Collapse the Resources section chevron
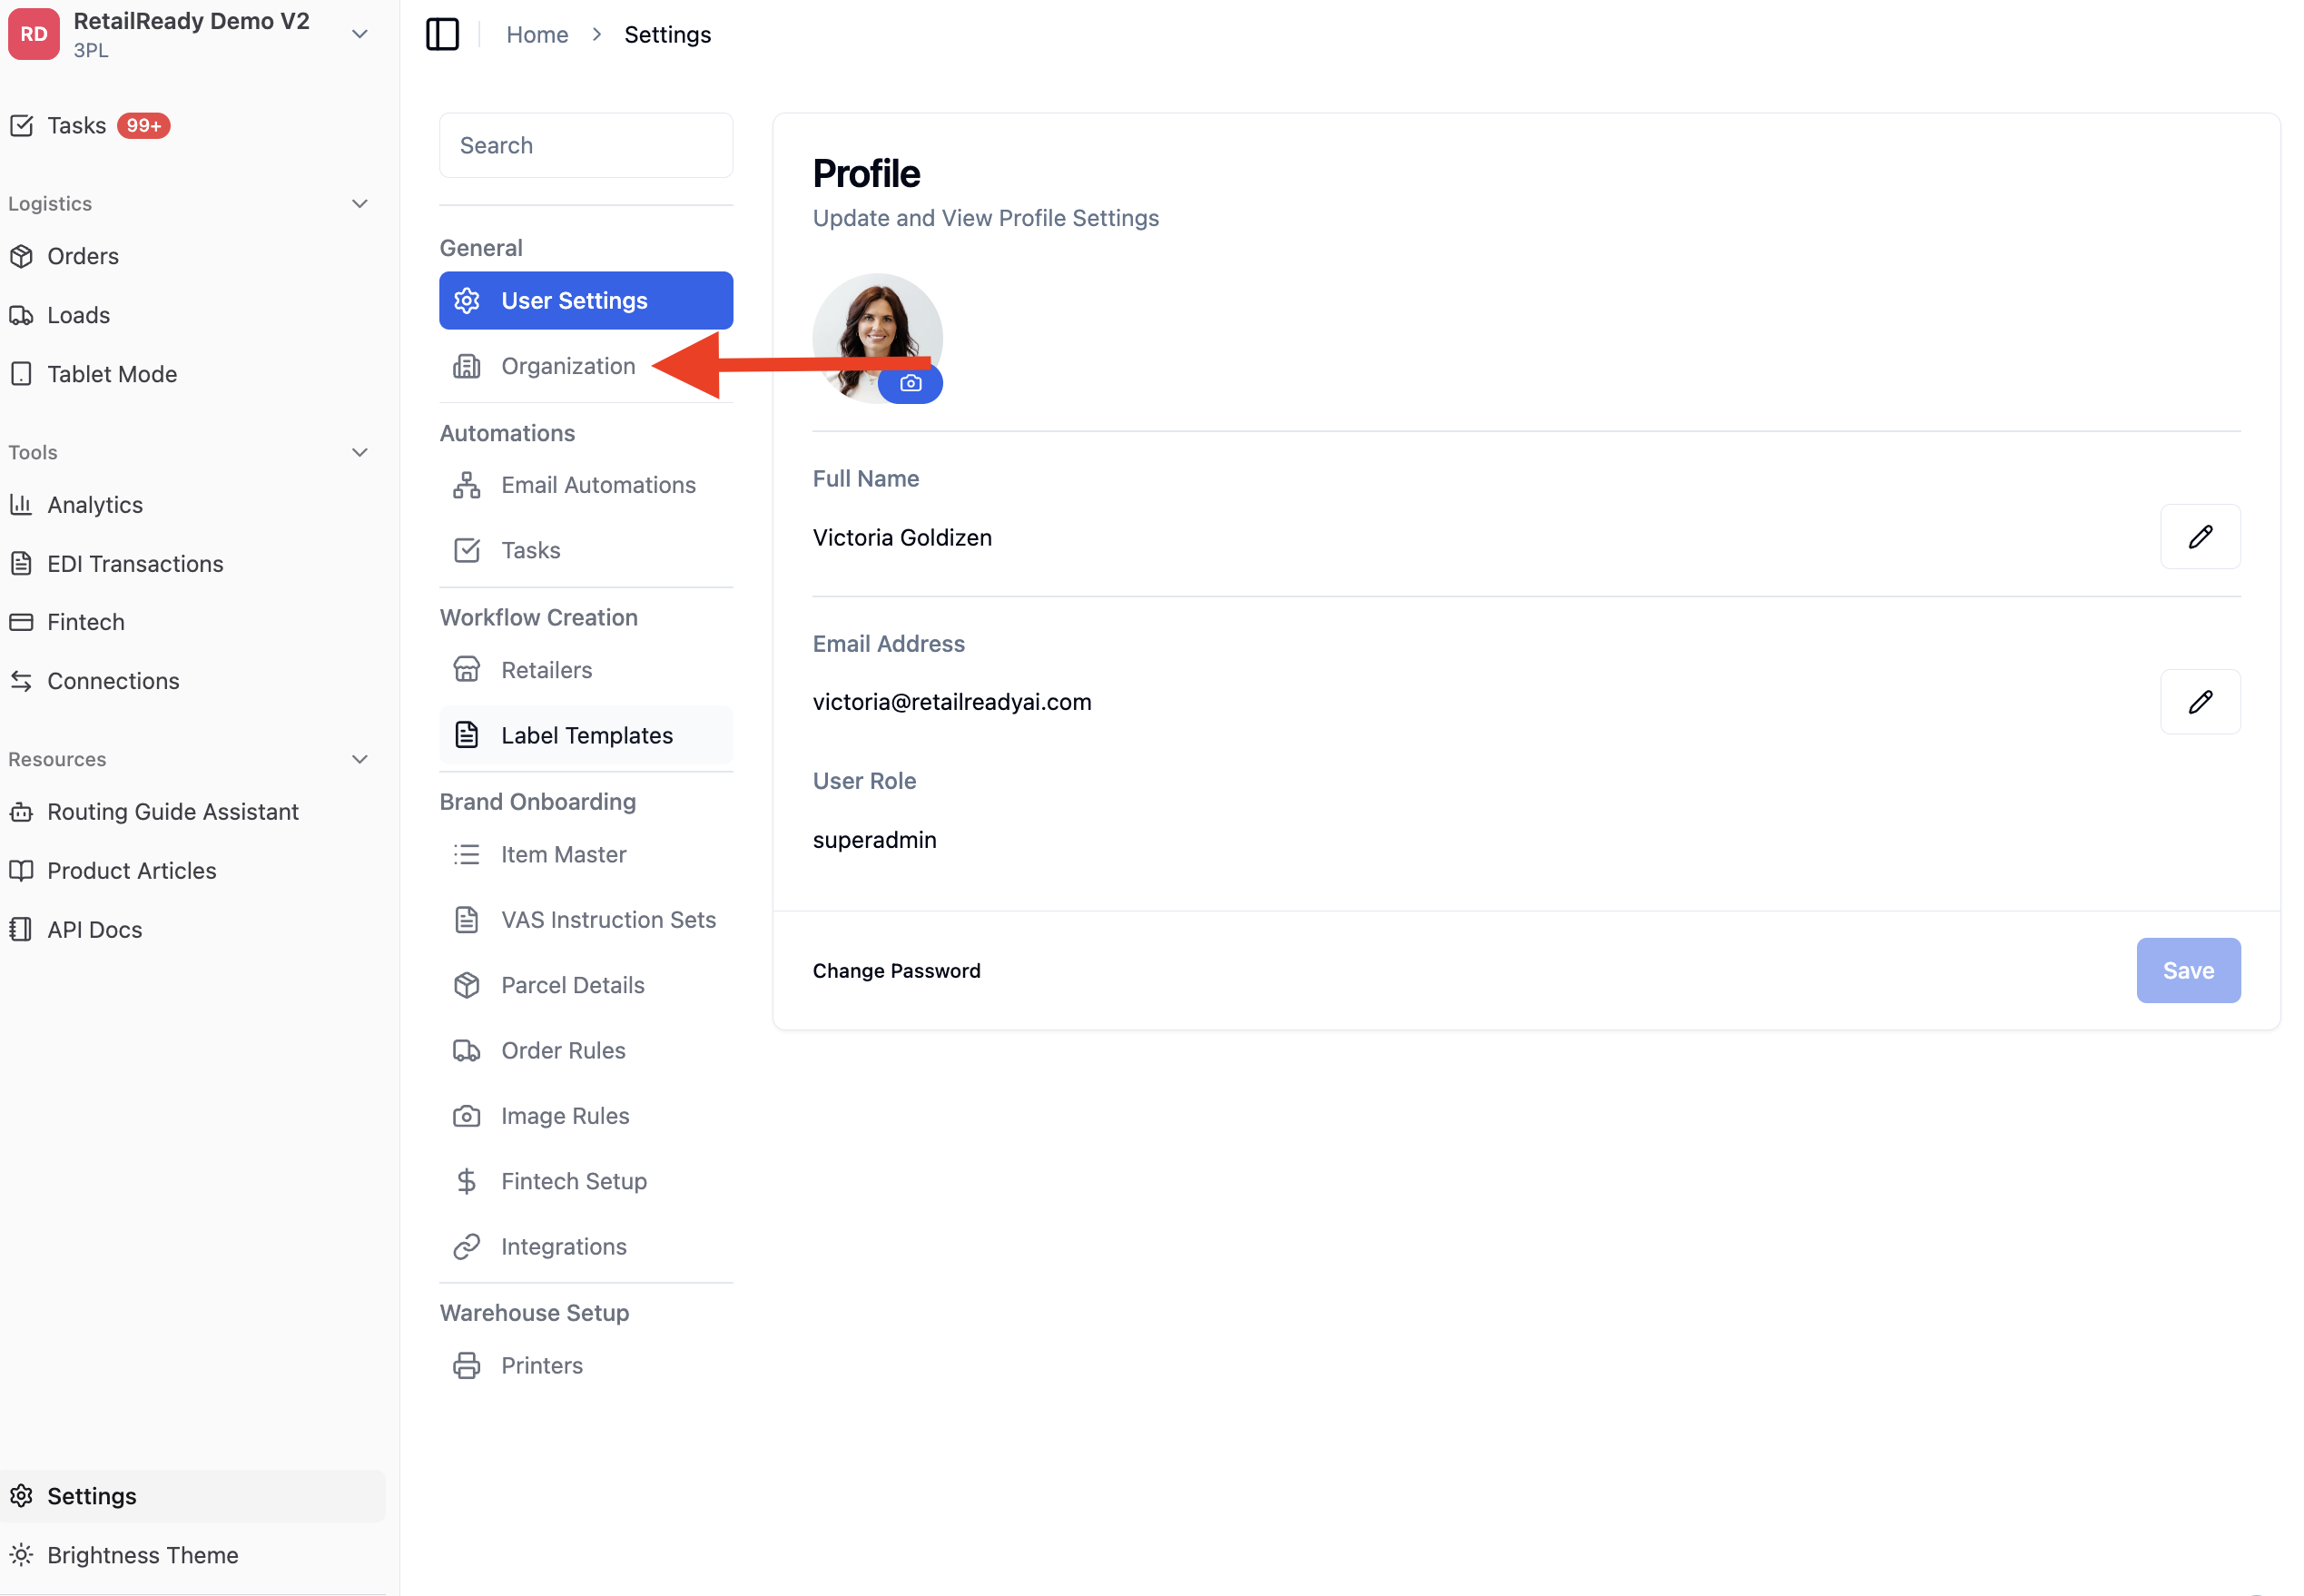The image size is (2304, 1596). click(x=360, y=760)
